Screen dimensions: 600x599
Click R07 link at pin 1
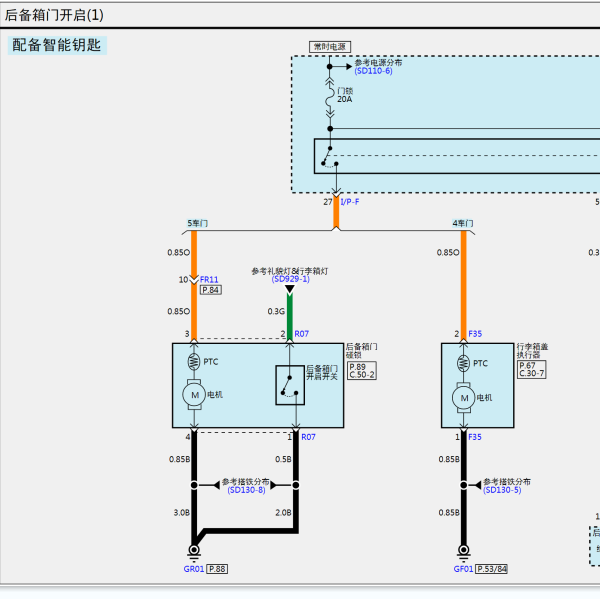pos(308,437)
